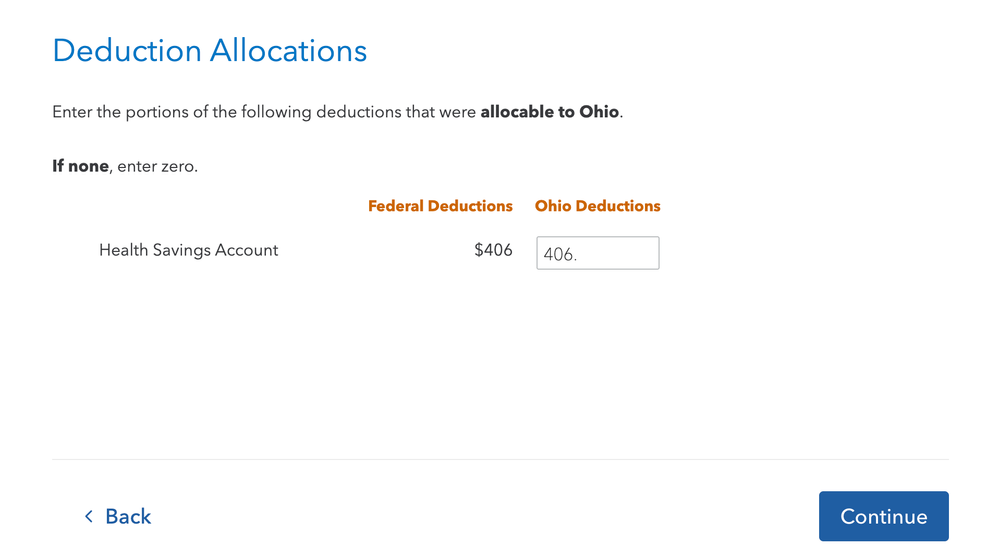Focus the Ohio Deductions input field
999x556 pixels.
(597, 253)
